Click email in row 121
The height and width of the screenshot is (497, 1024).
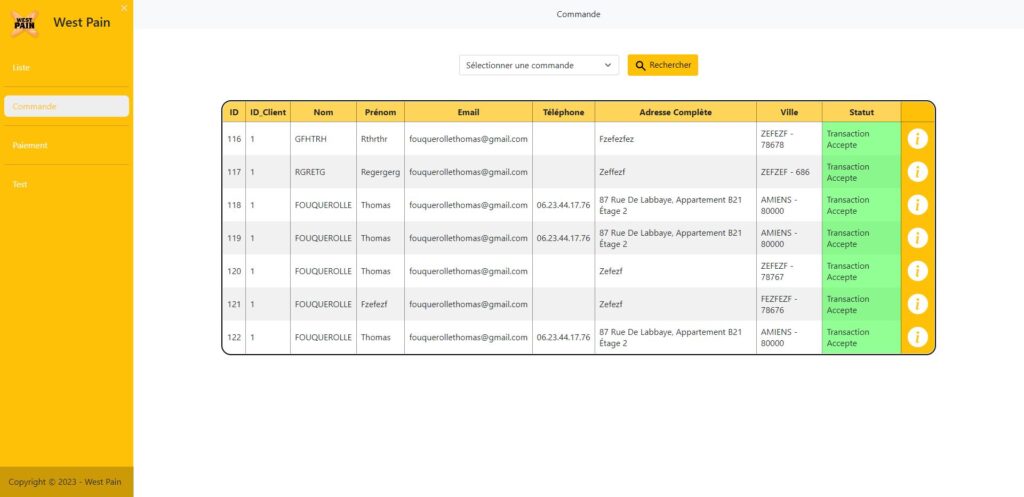[468, 304]
